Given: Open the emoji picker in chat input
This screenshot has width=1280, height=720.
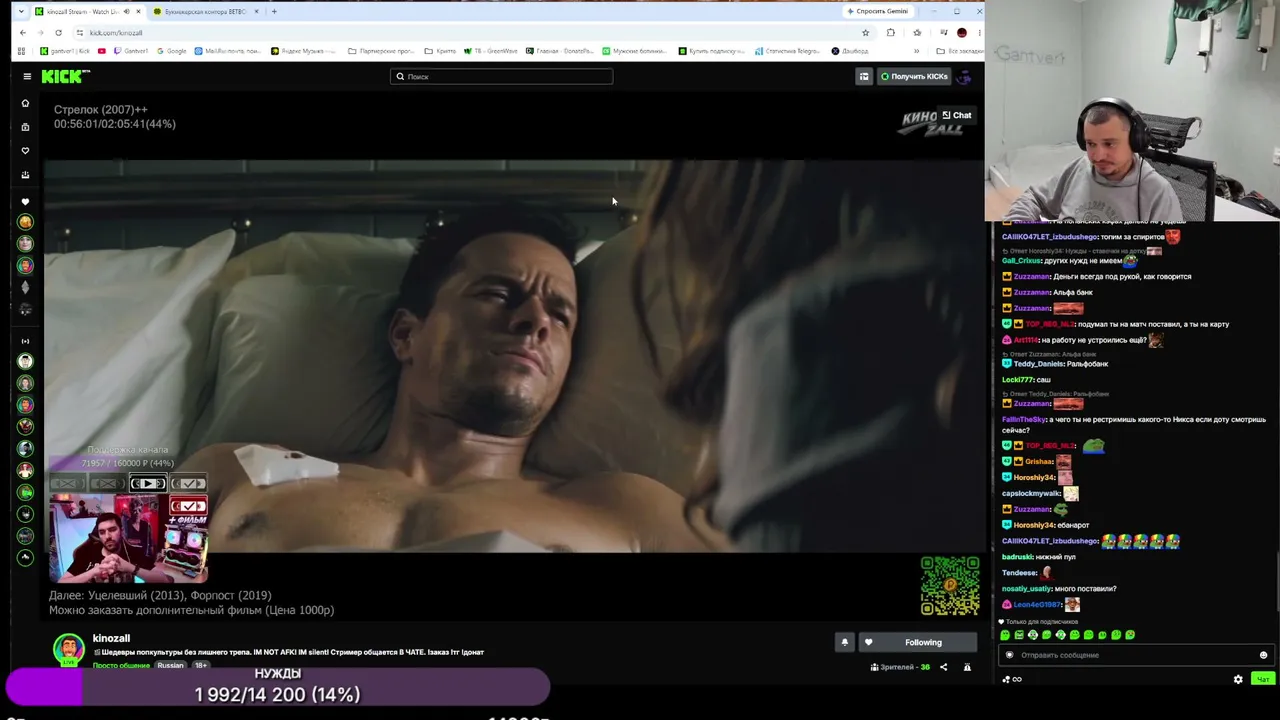Looking at the screenshot, I should [x=1263, y=655].
